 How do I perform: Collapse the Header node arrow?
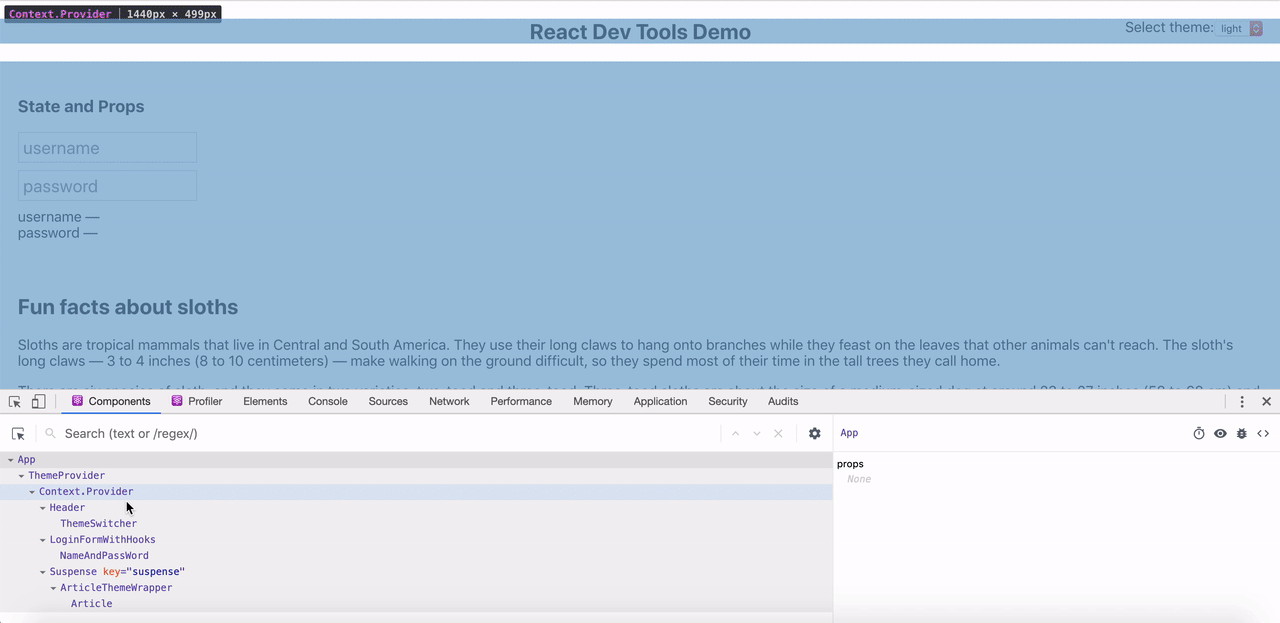[x=43, y=508]
